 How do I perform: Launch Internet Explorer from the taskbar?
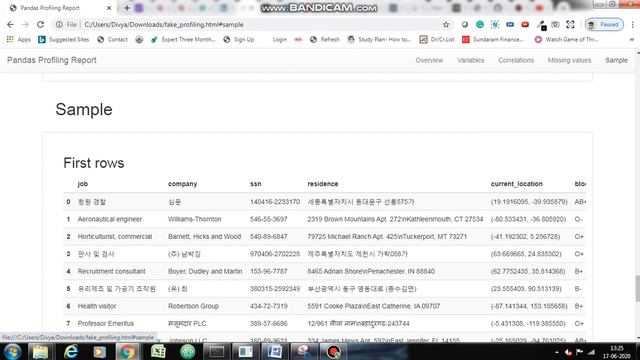[x=71, y=351]
